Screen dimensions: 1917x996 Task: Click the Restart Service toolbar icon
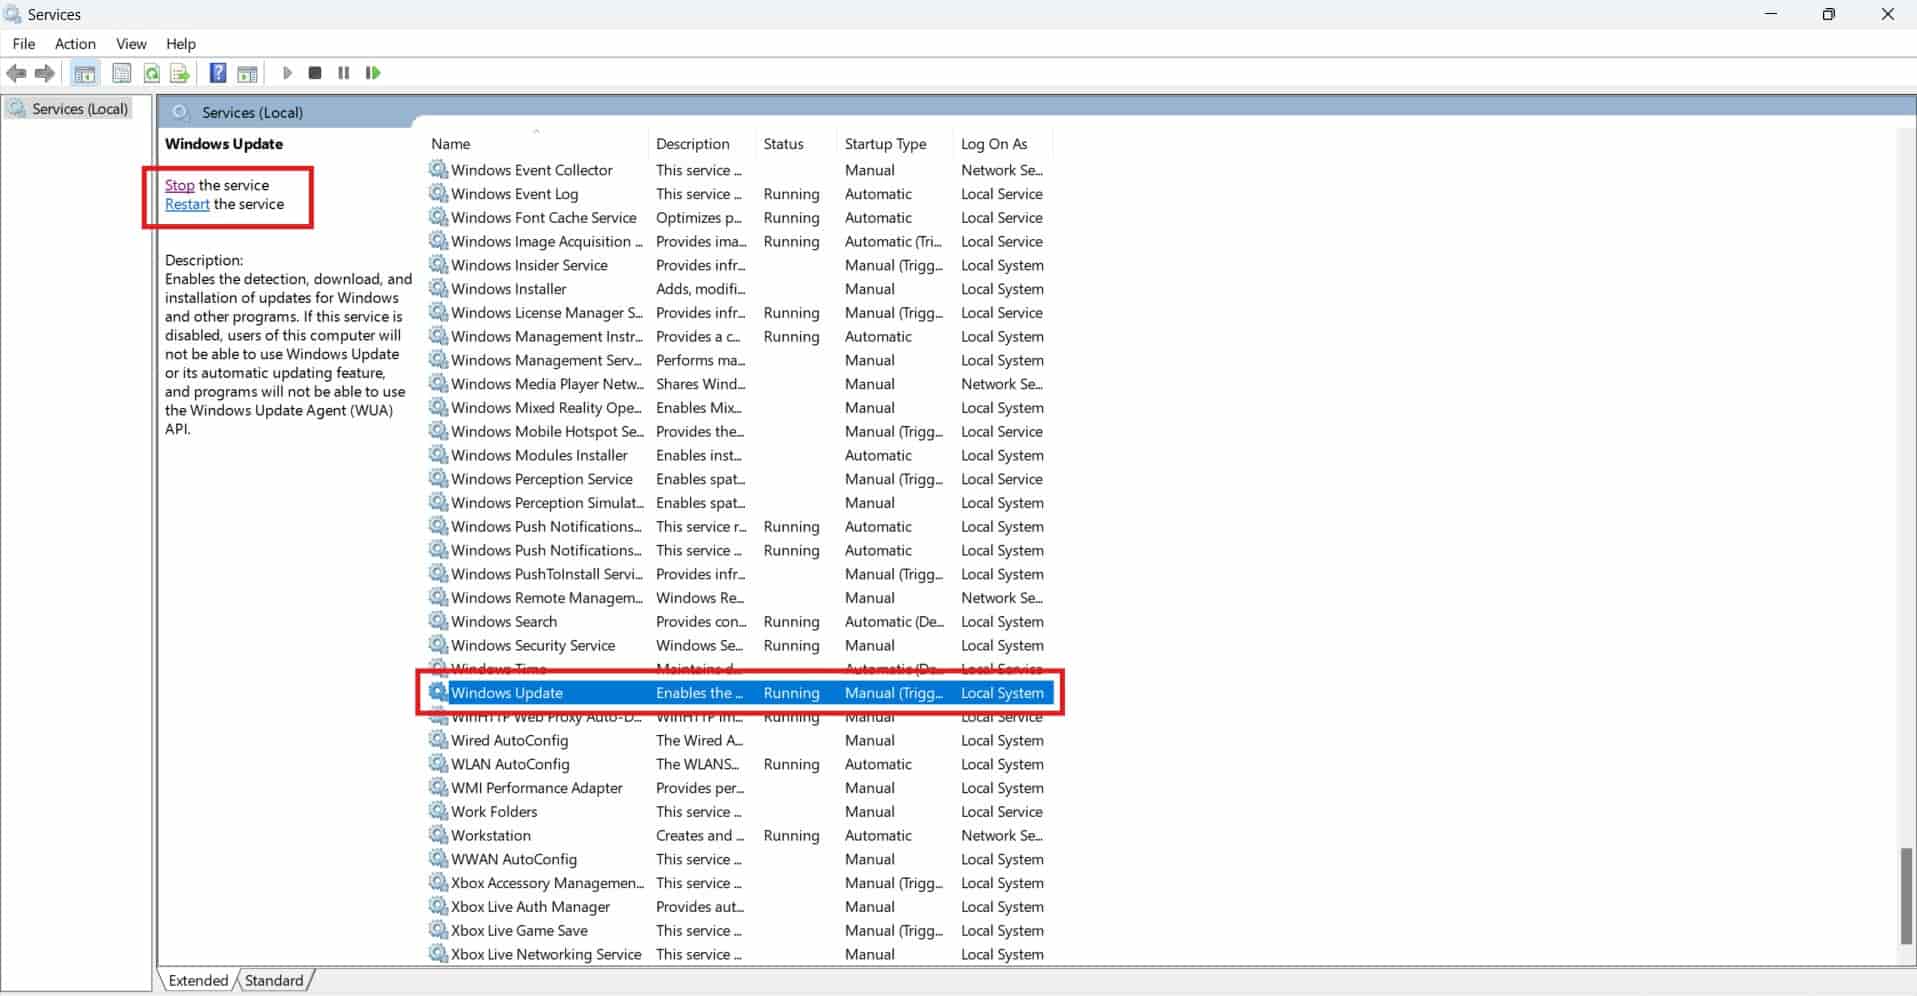click(x=373, y=73)
